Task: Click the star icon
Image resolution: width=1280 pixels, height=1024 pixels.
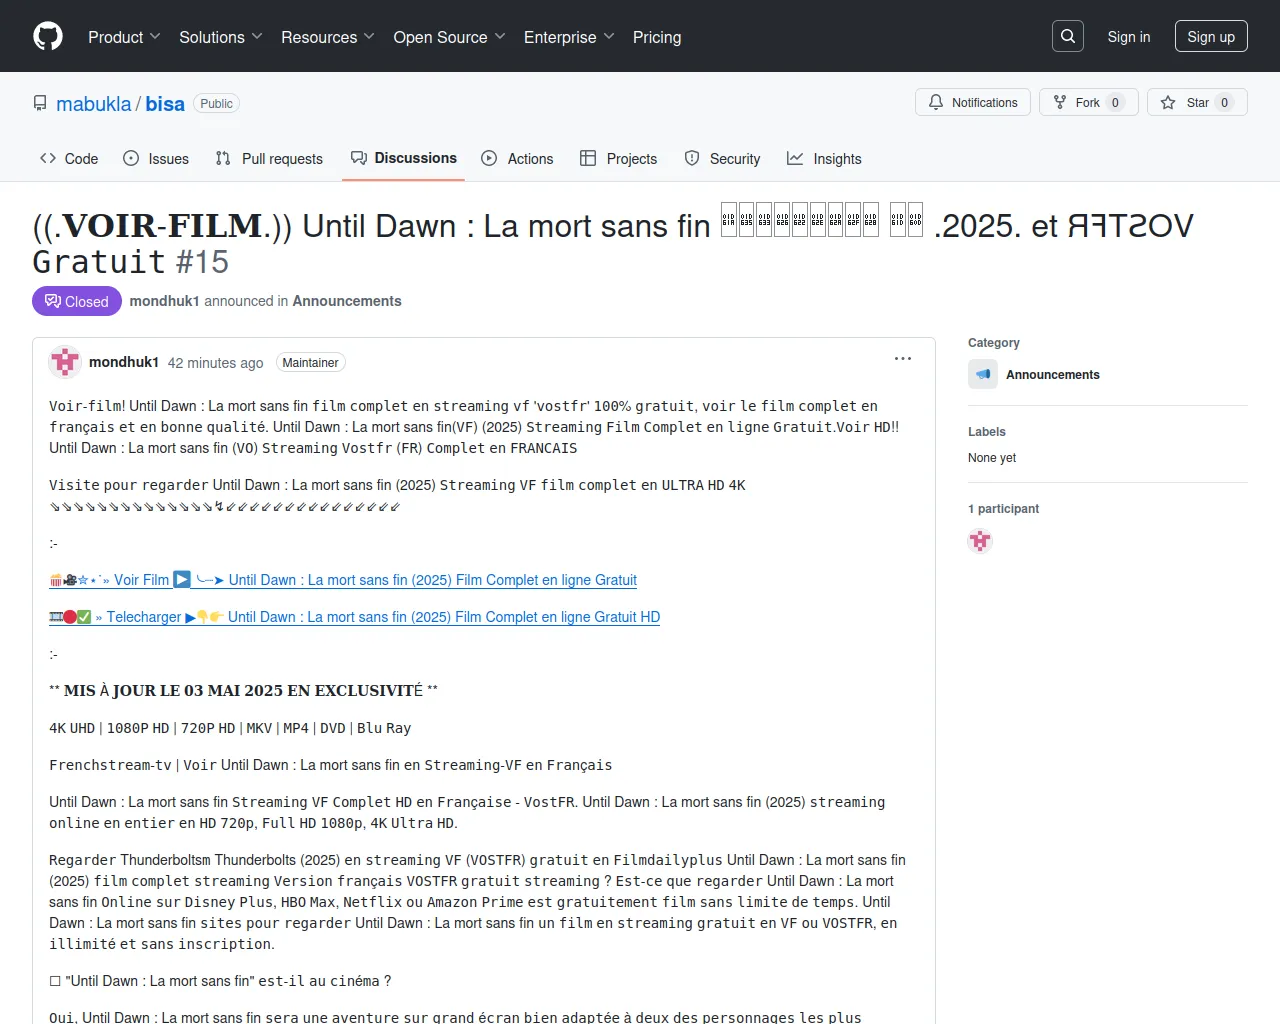Action: (1168, 102)
